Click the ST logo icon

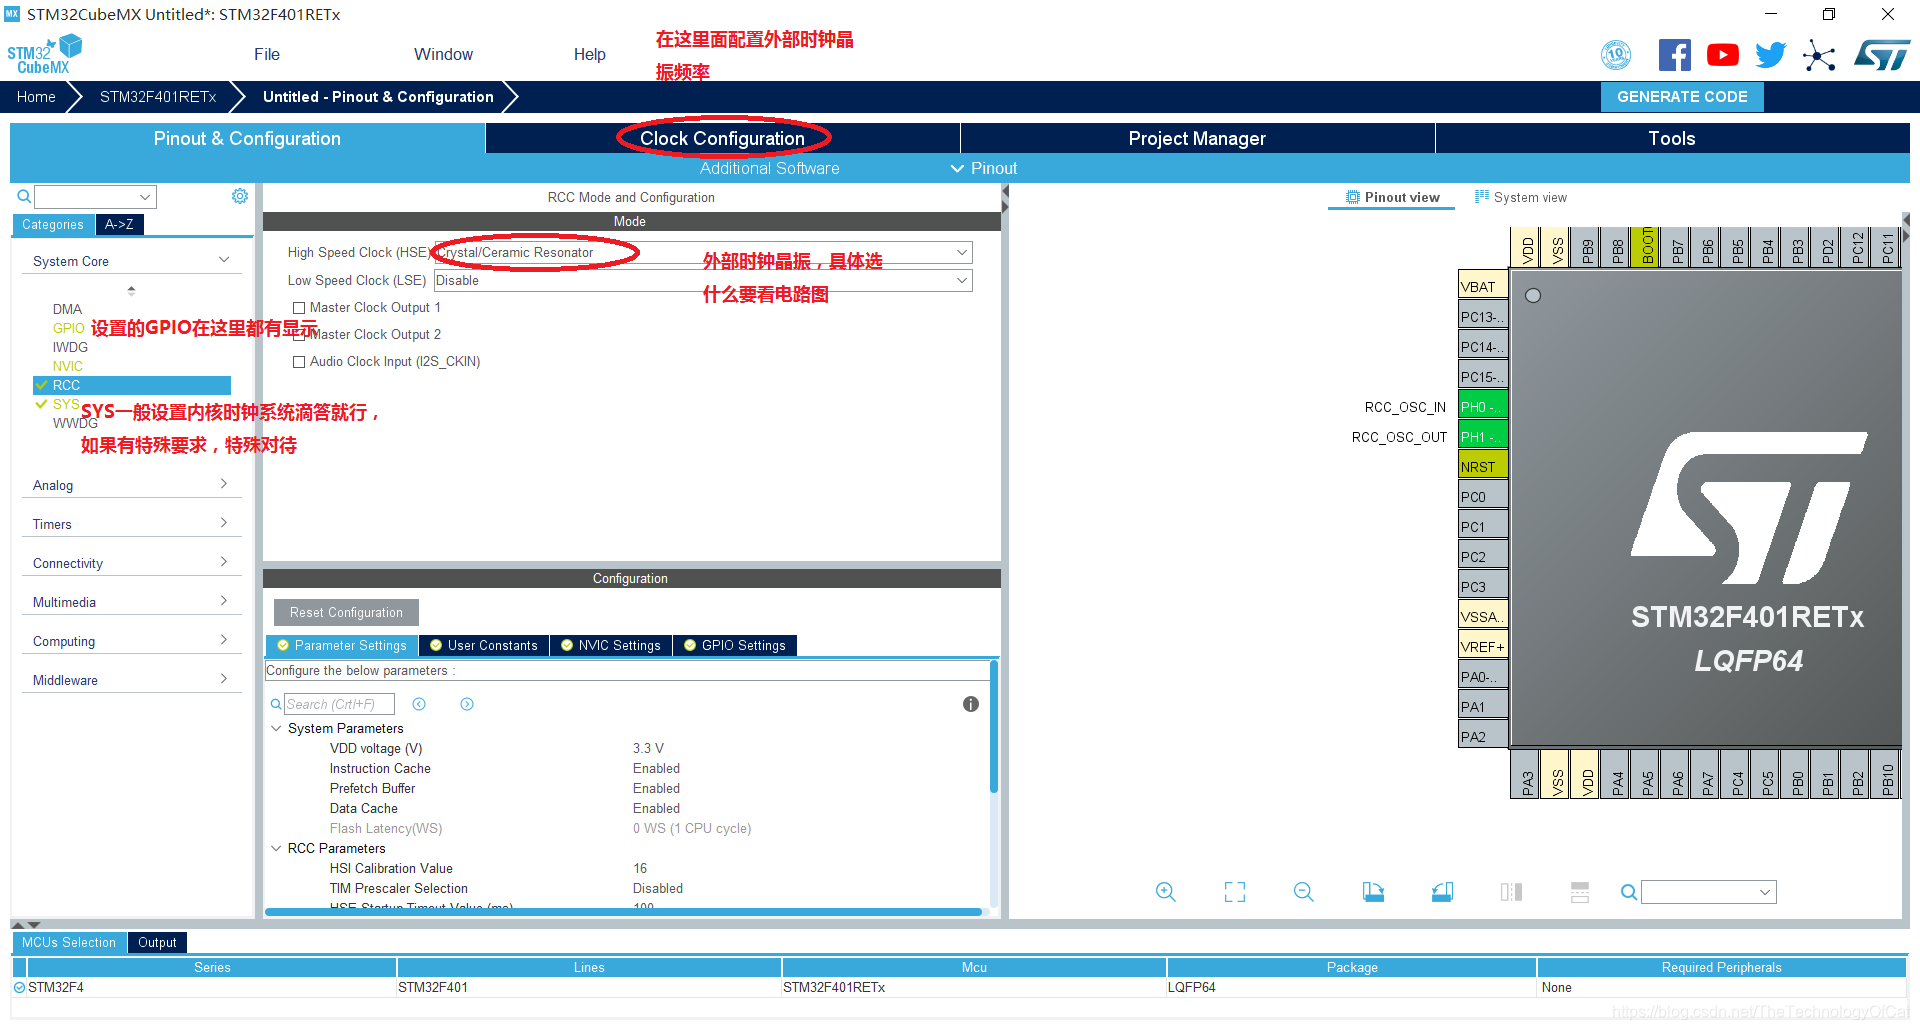[x=1882, y=55]
